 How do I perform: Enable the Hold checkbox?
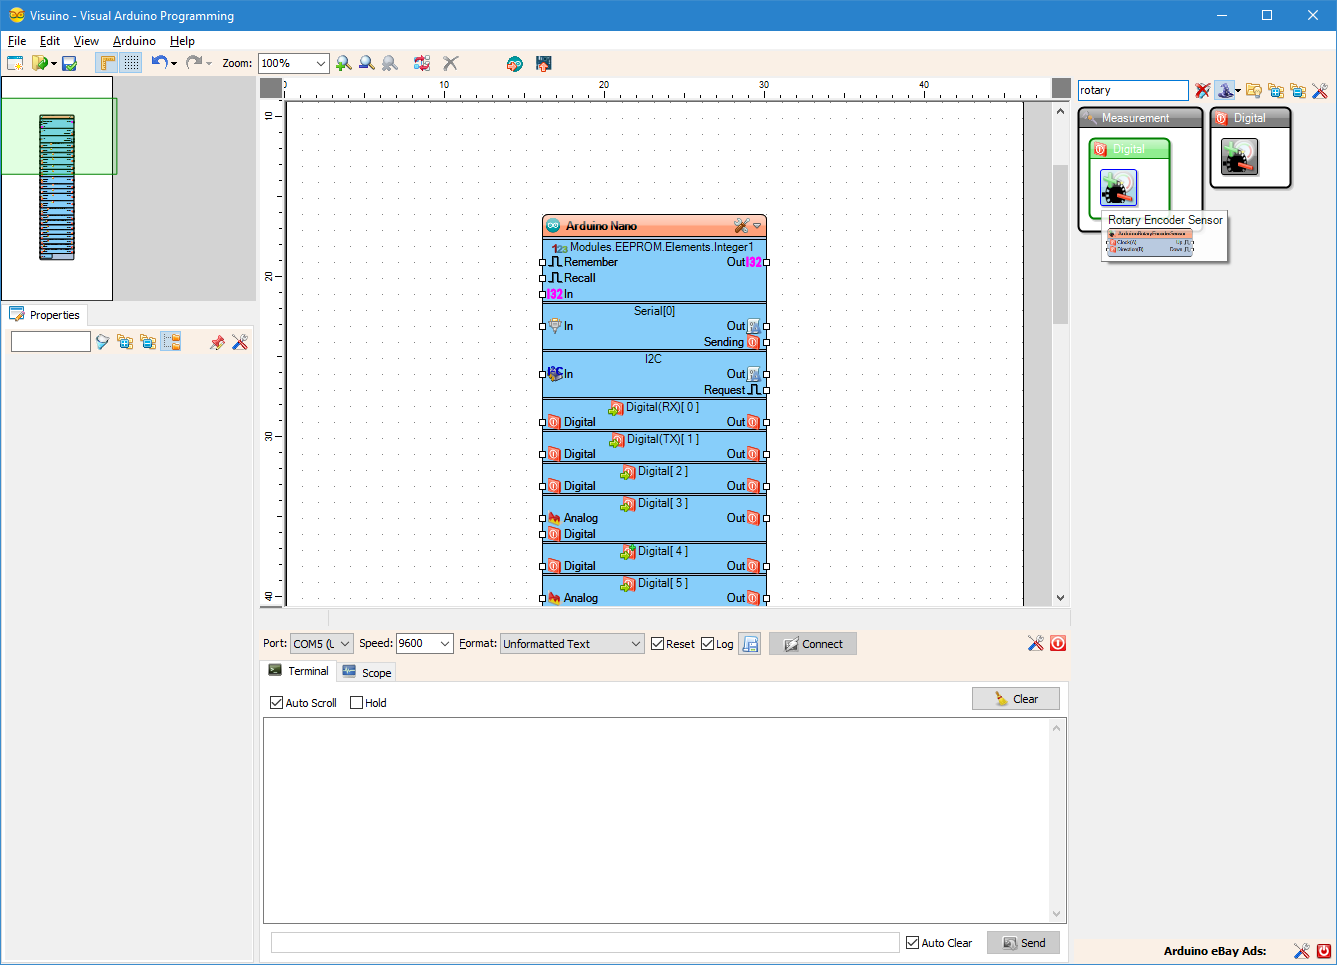pos(356,703)
